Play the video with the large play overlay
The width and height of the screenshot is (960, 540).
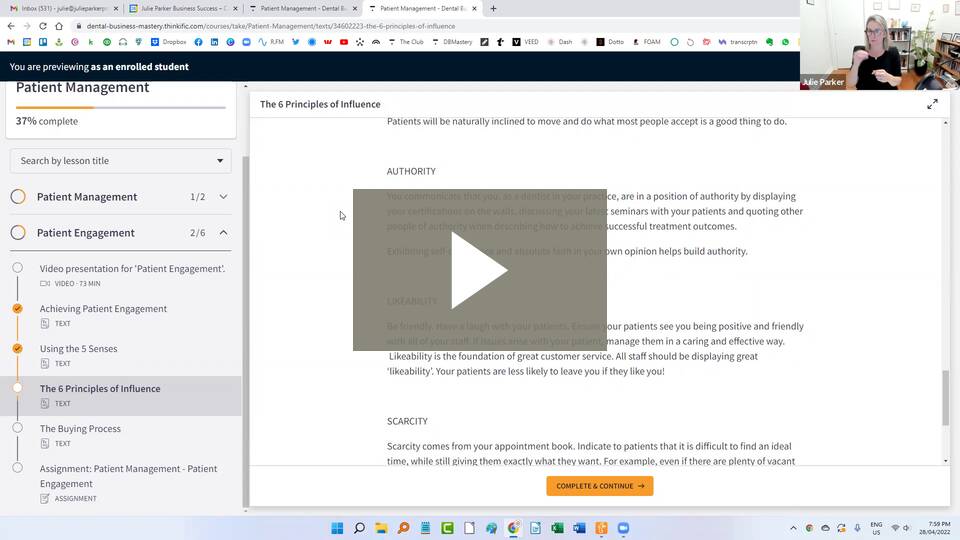(479, 270)
